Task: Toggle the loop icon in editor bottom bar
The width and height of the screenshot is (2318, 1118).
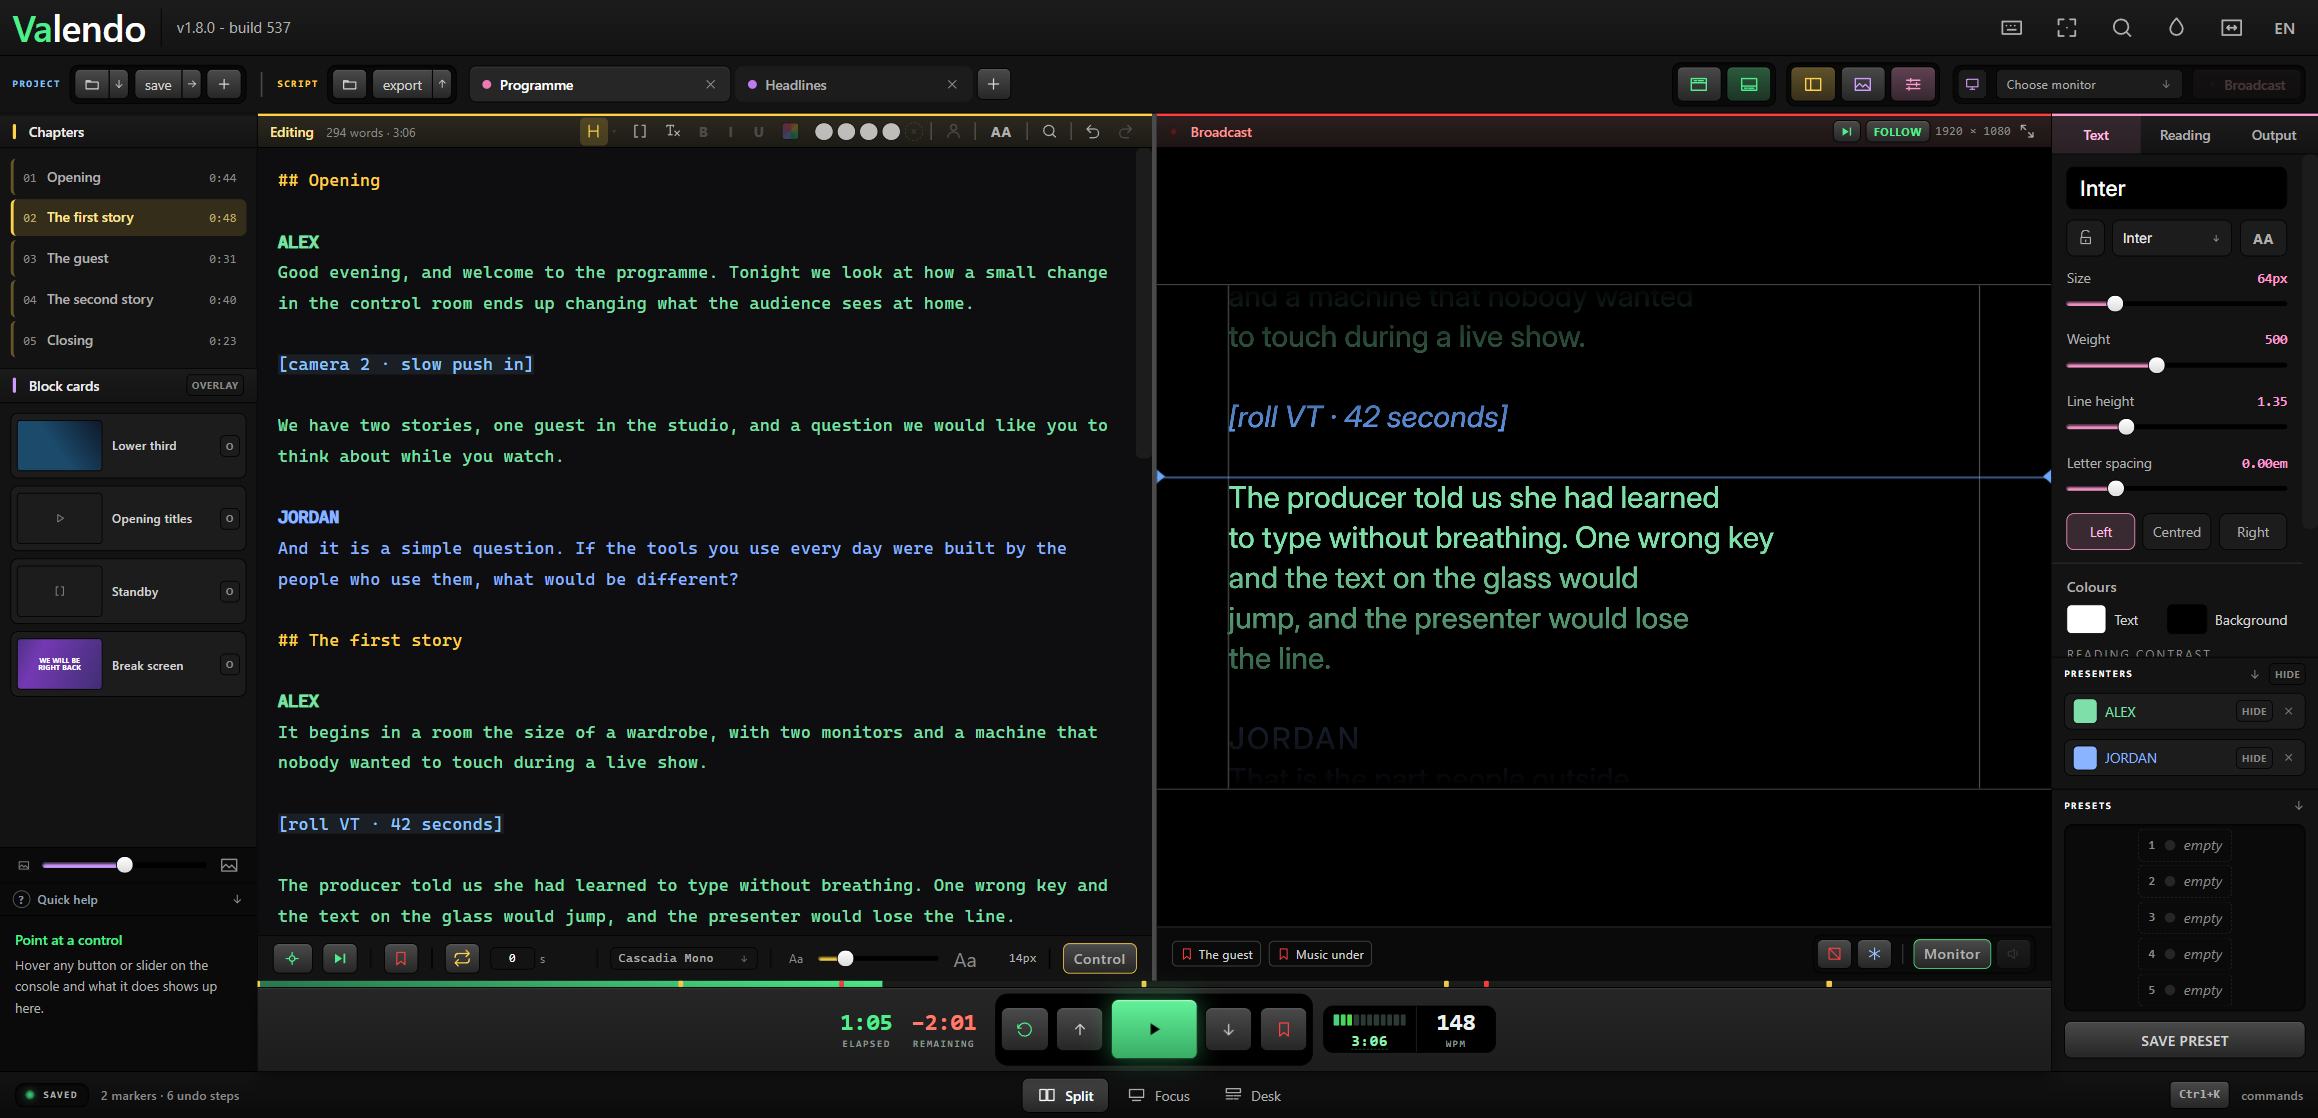Action: click(462, 958)
